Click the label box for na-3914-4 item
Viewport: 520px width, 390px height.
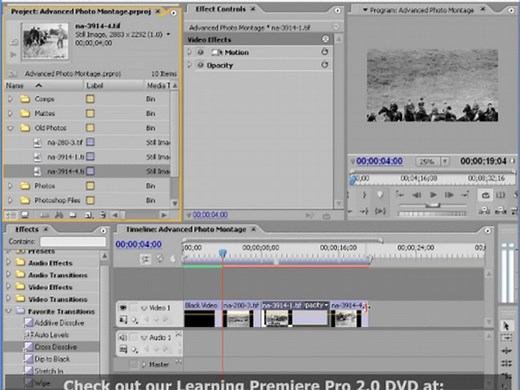[x=90, y=171]
